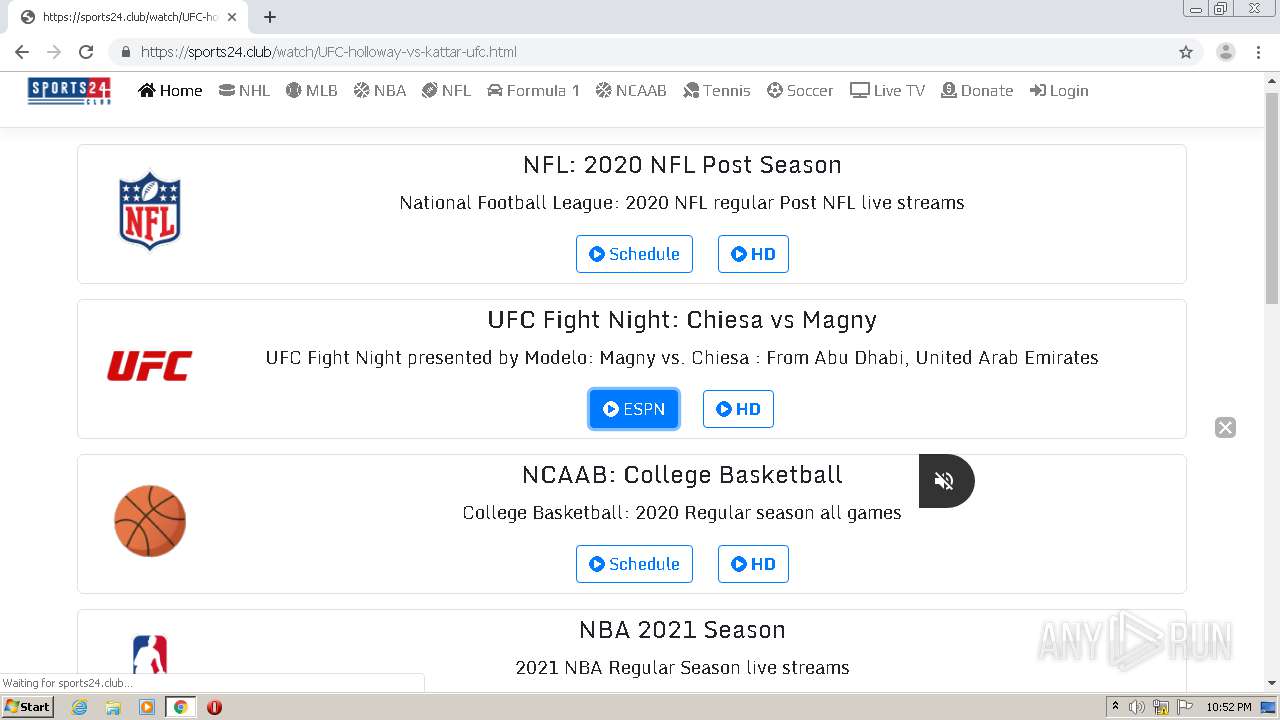
Task: Open the Login page
Action: (x=1059, y=90)
